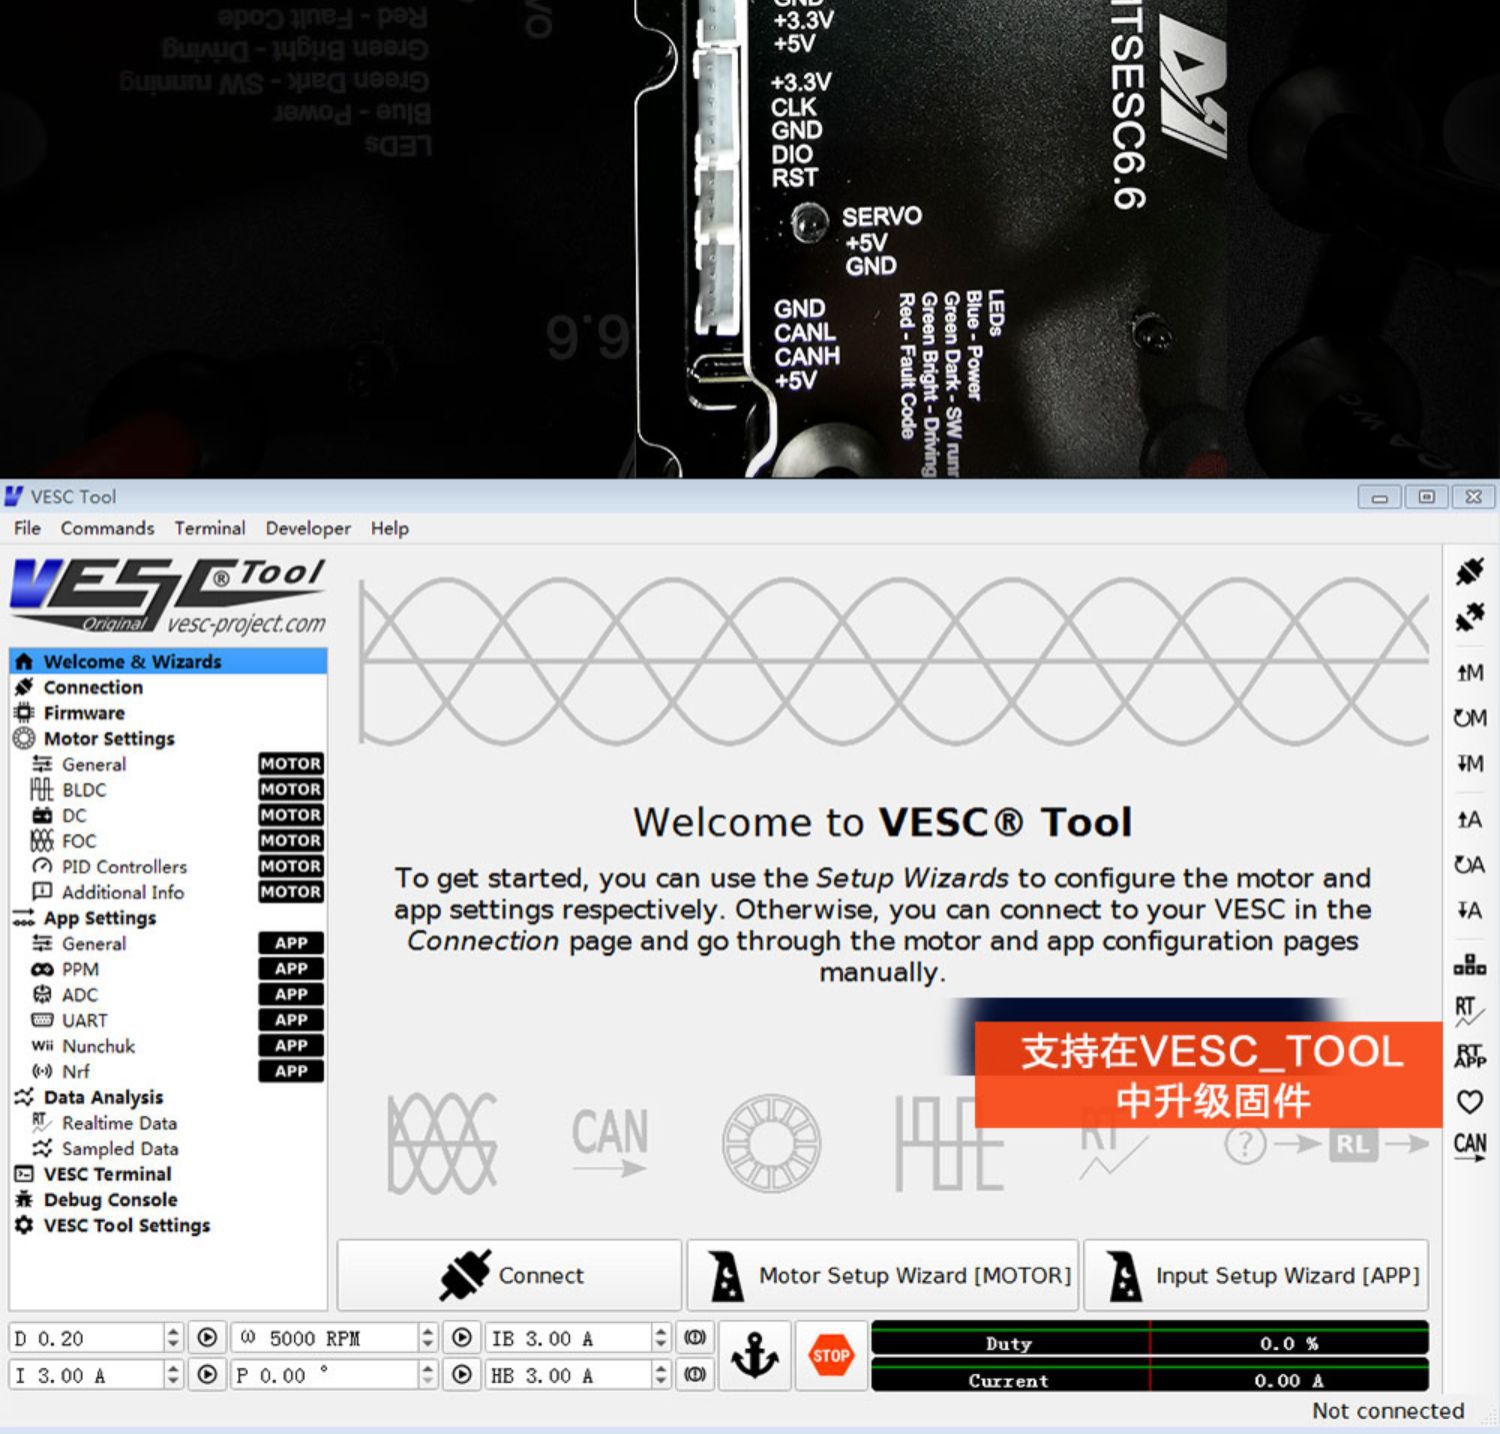Open General under Motor Settings
Image resolution: width=1500 pixels, height=1434 pixels.
coord(168,764)
